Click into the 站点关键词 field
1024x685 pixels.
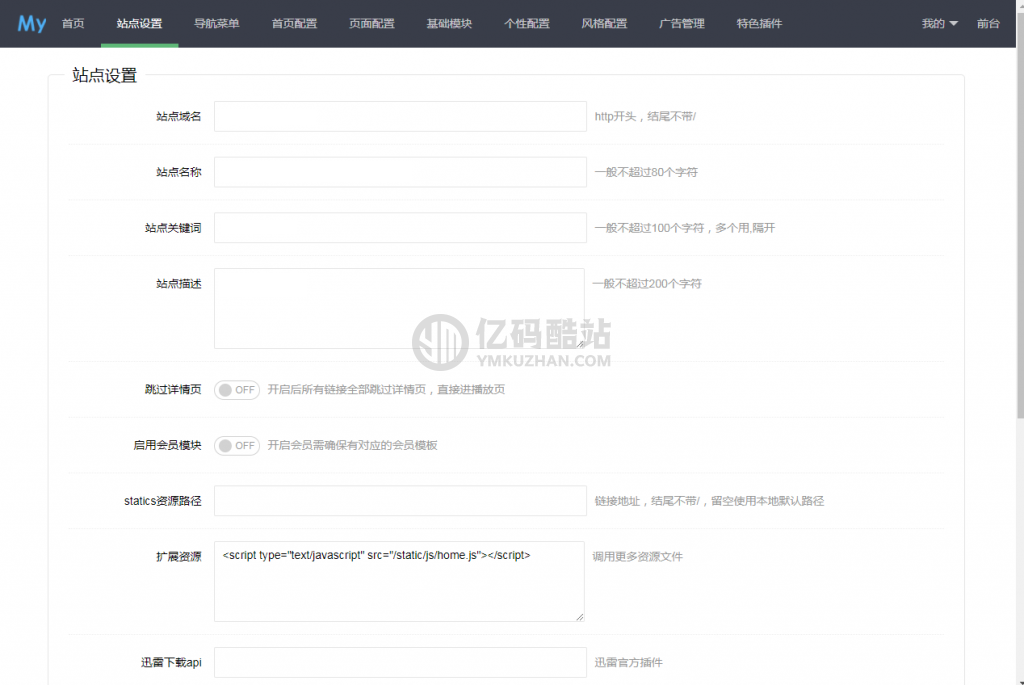coord(400,227)
